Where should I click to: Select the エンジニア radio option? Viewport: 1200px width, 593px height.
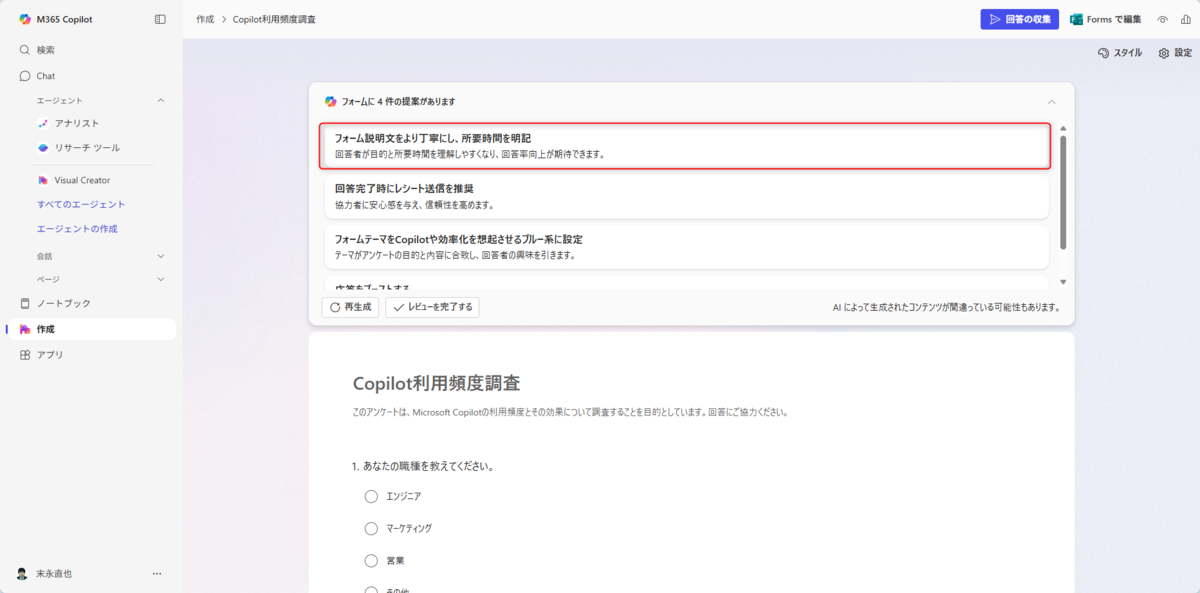(371, 496)
